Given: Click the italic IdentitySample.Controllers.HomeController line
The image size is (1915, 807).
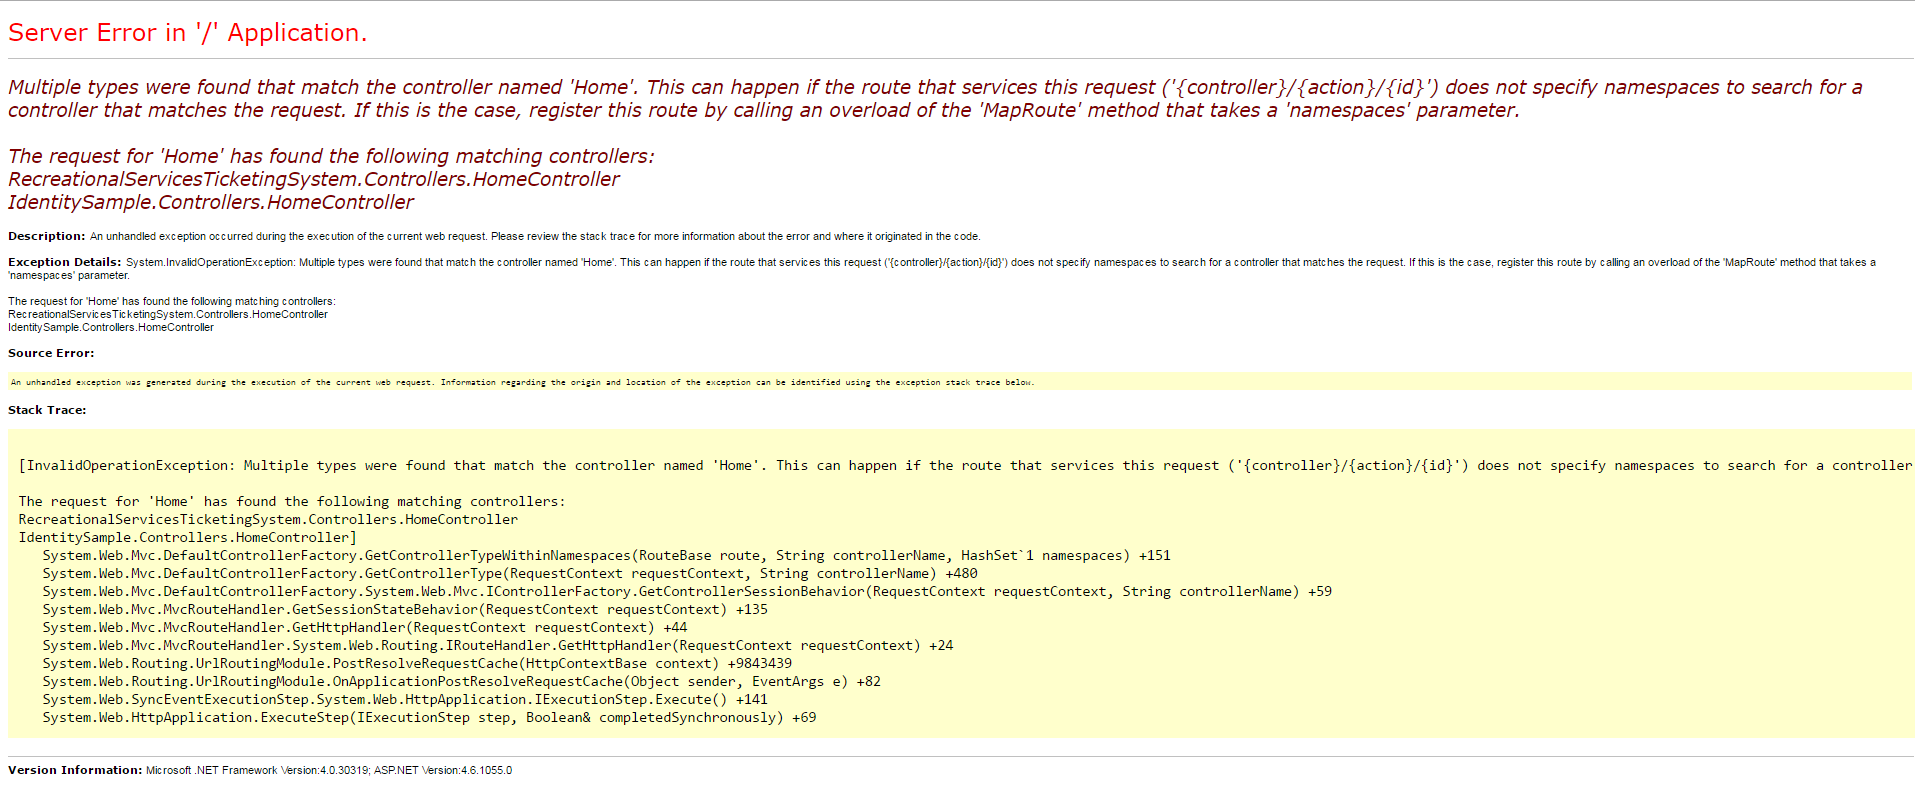Looking at the screenshot, I should point(211,202).
